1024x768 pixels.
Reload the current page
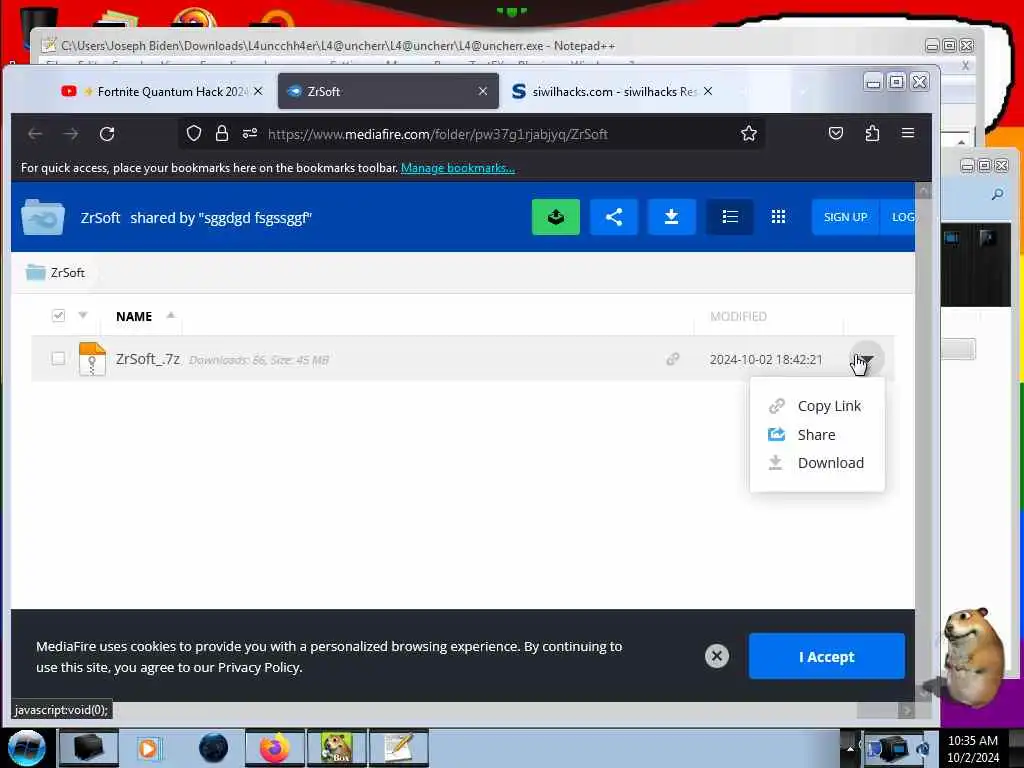[x=107, y=134]
